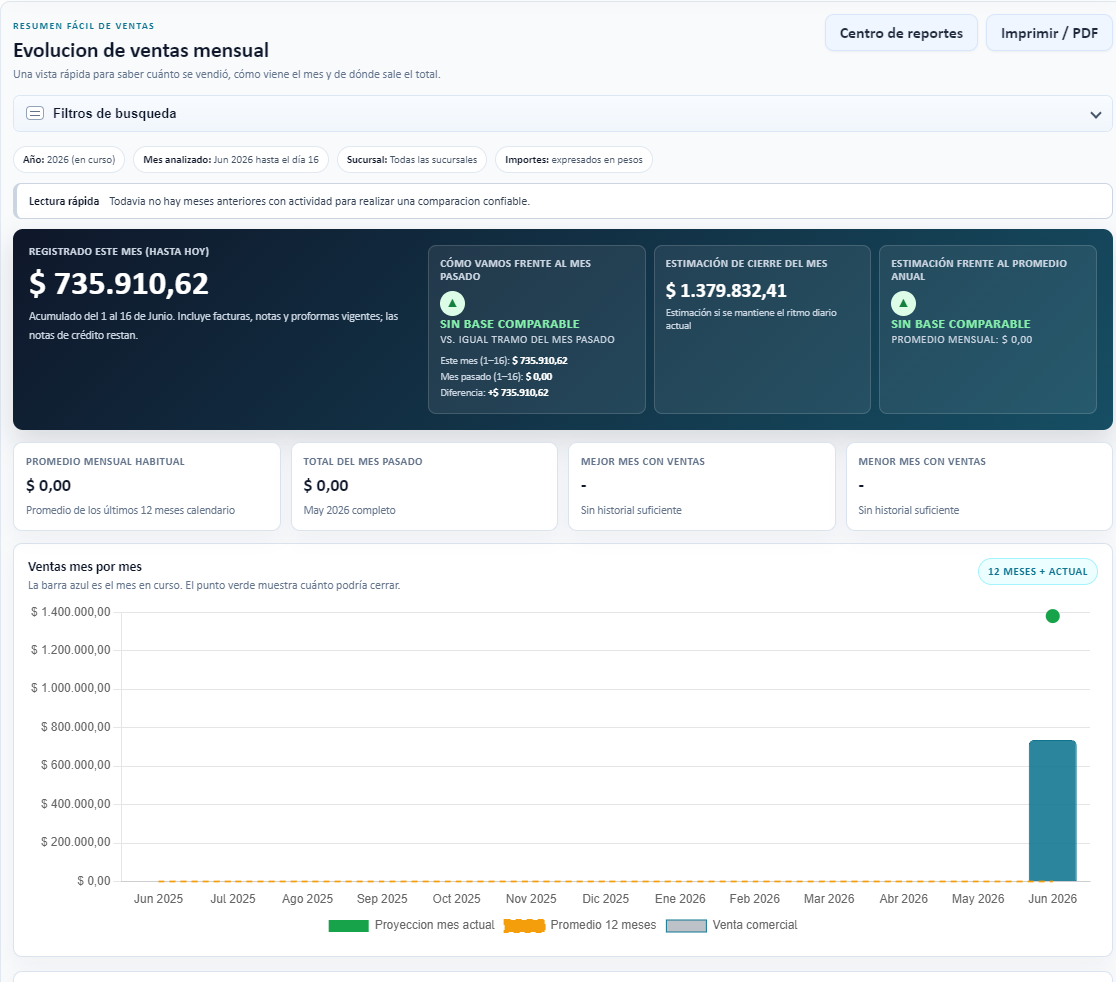Click the Imprimir / PDF button
Image resolution: width=1116 pixels, height=982 pixels.
[x=1049, y=33]
